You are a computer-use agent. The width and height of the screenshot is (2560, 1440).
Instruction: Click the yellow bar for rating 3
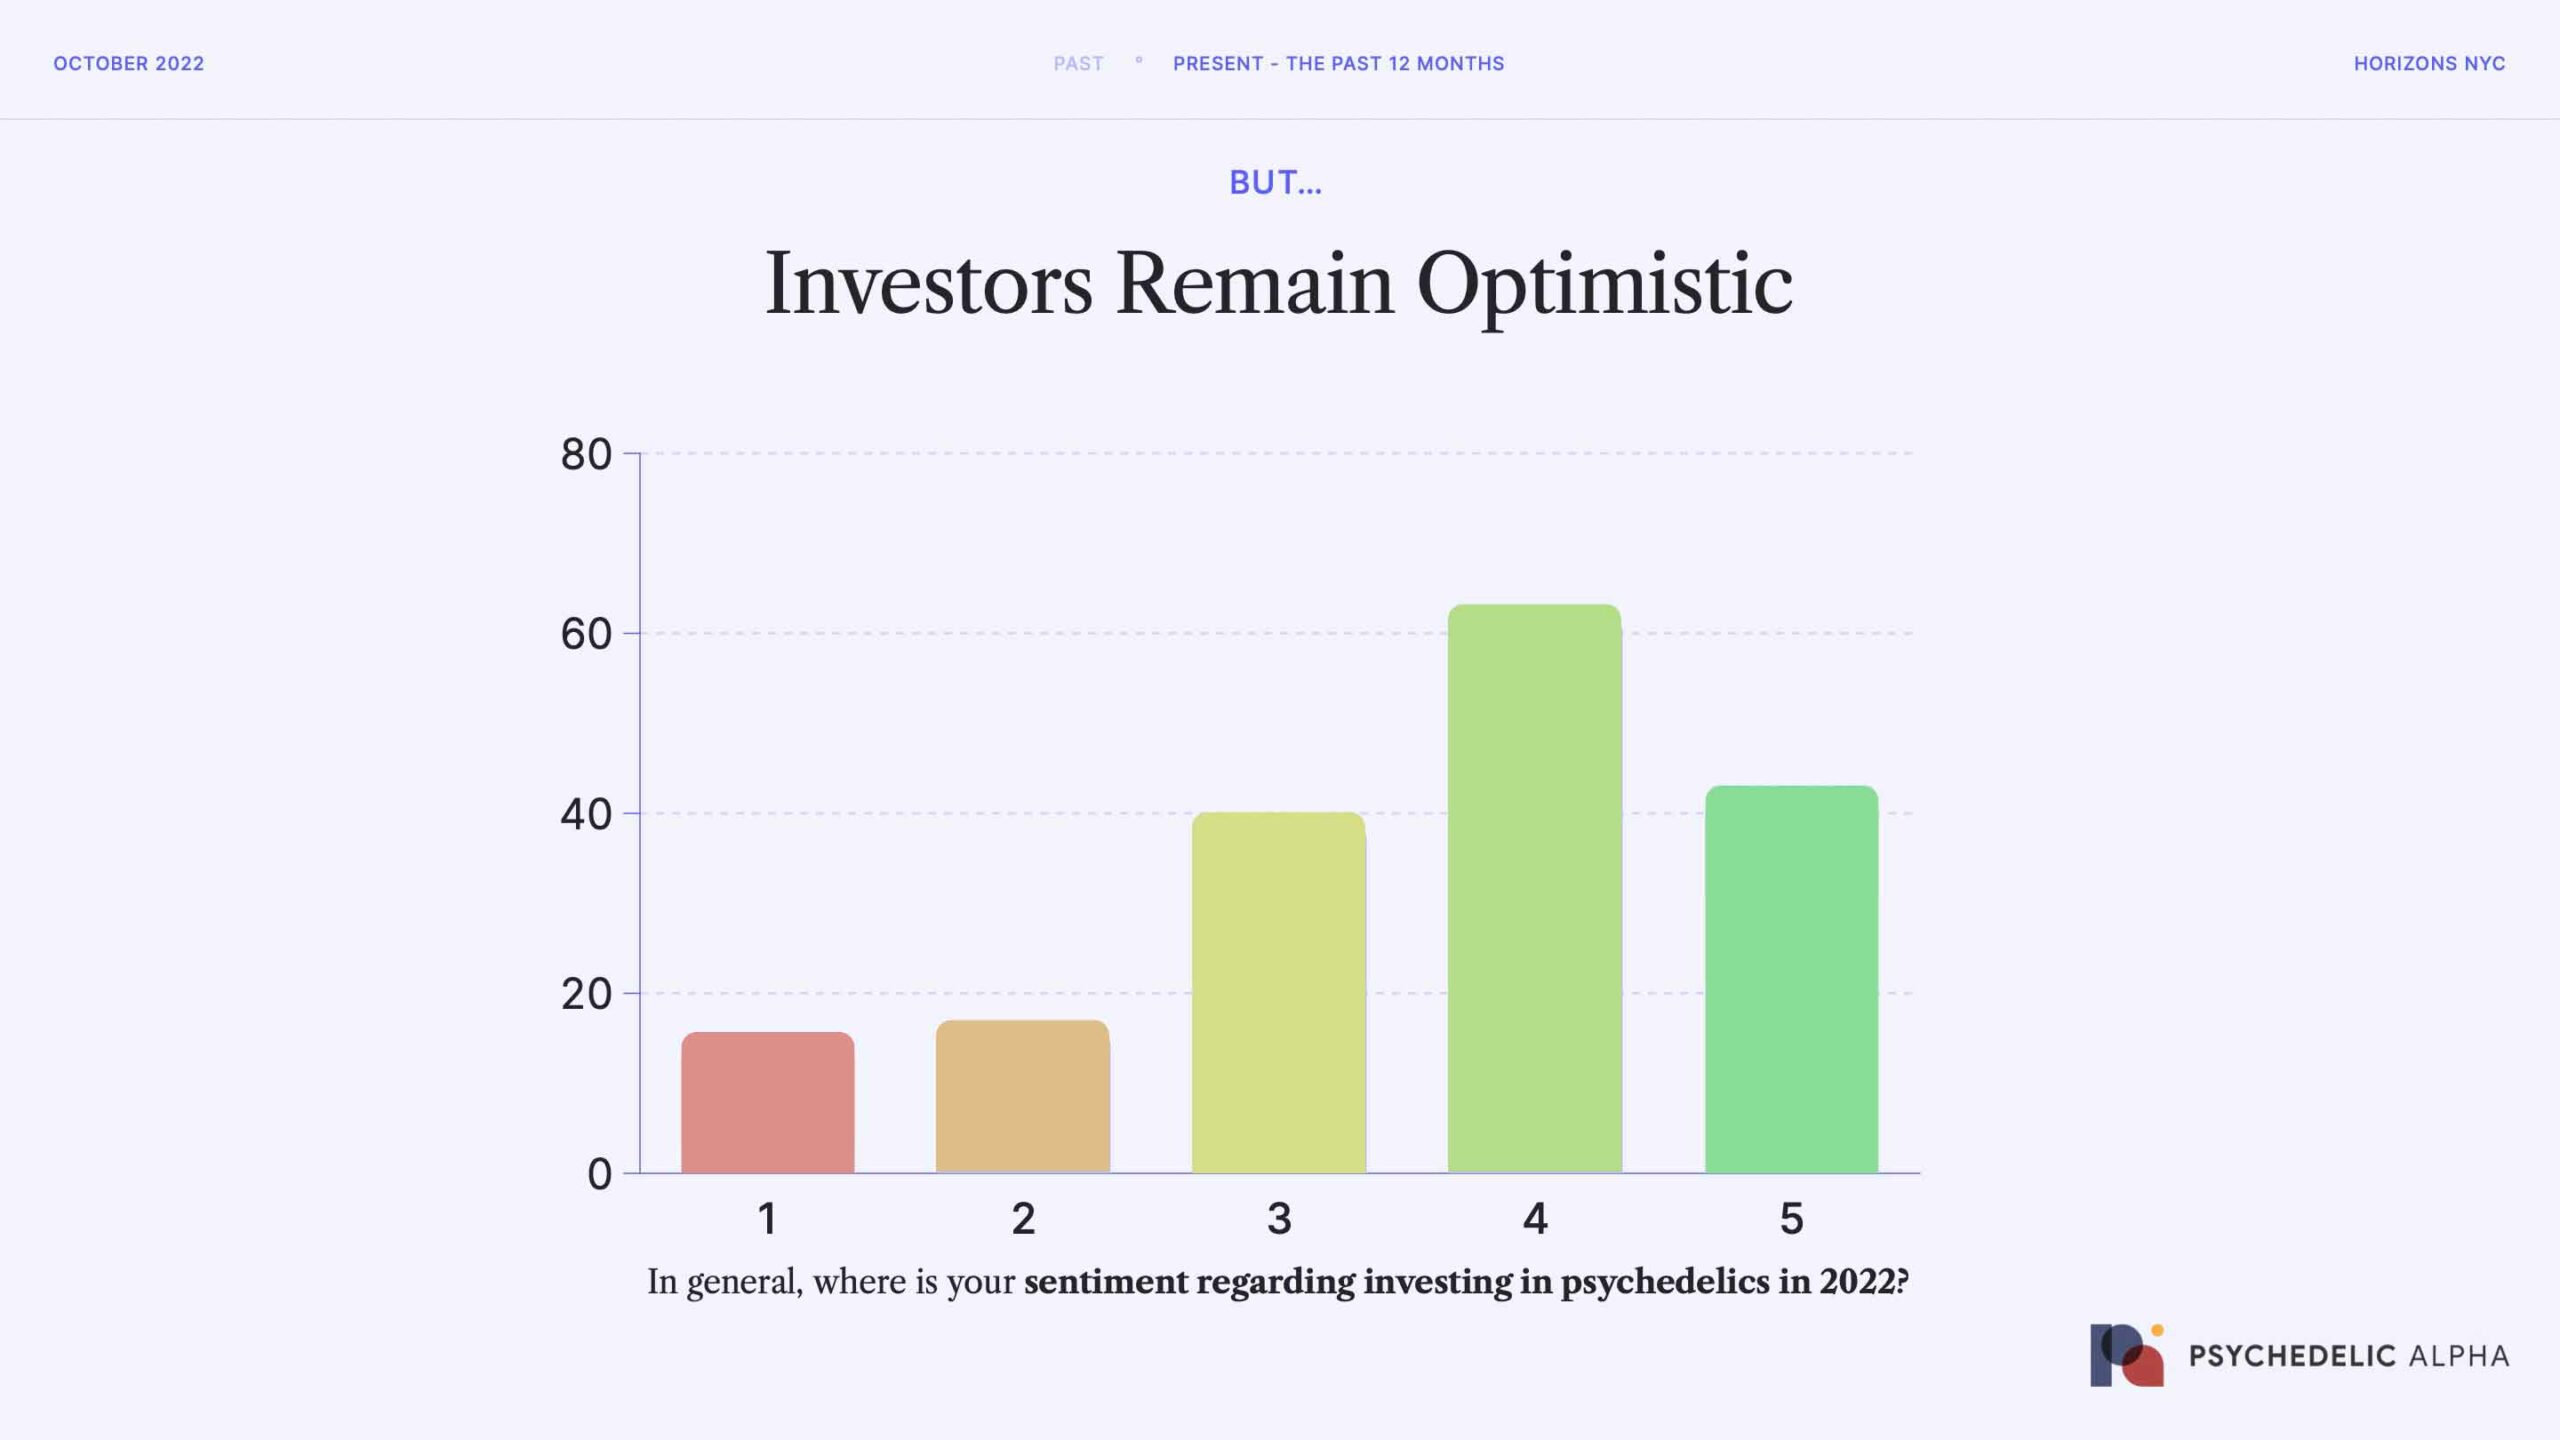tap(1279, 992)
